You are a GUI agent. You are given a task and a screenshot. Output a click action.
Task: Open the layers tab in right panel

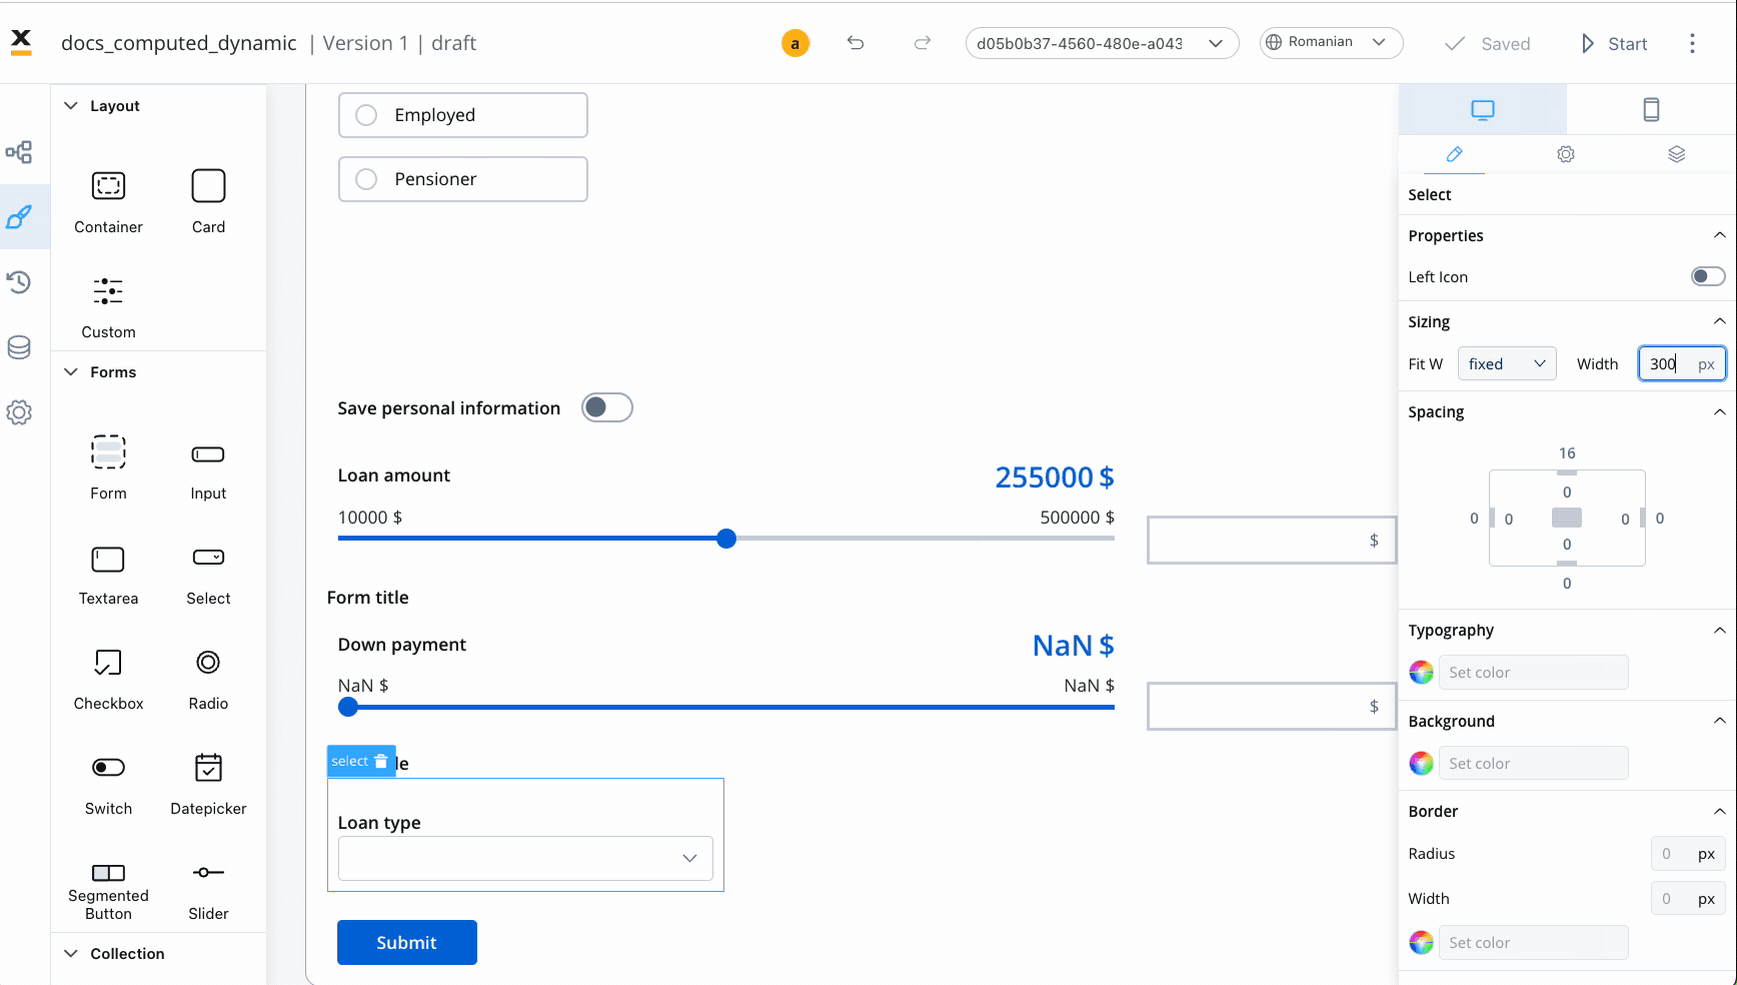1677,154
